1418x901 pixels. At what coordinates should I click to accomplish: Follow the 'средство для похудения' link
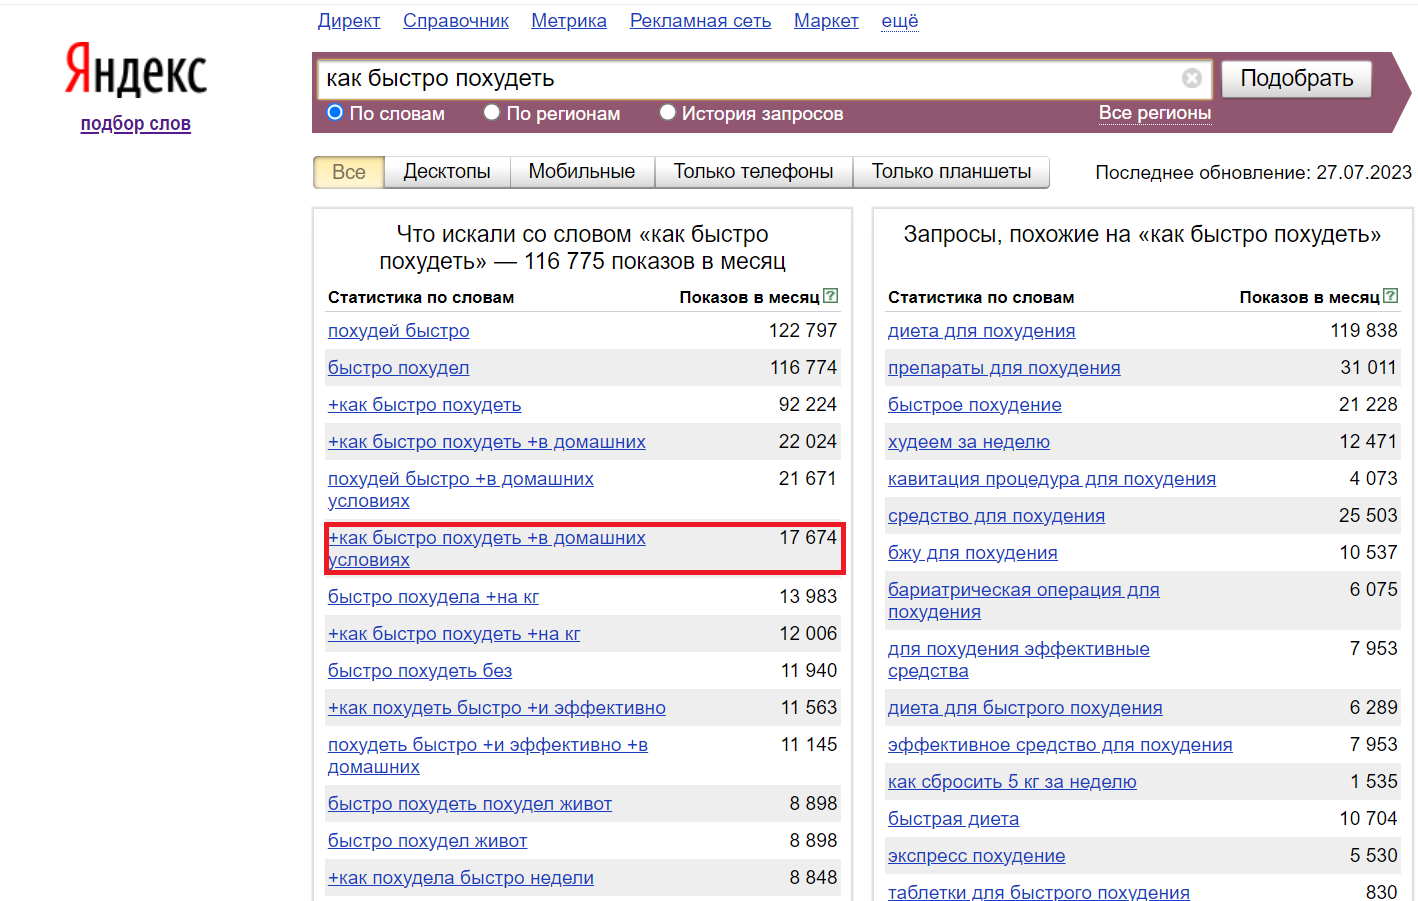coord(996,516)
